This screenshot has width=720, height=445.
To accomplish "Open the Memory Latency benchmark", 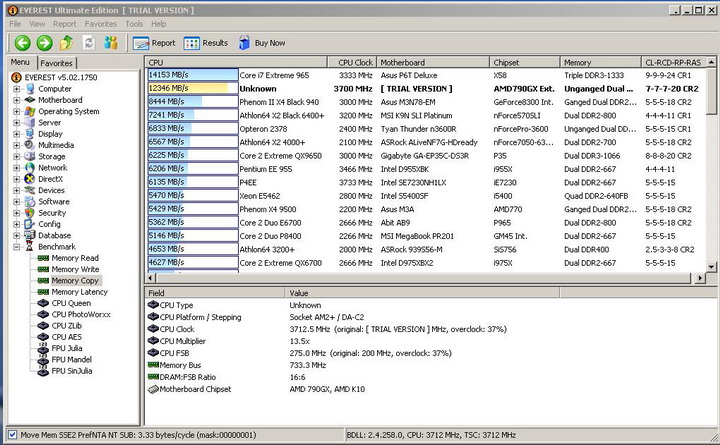I will pyautogui.click(x=79, y=292).
